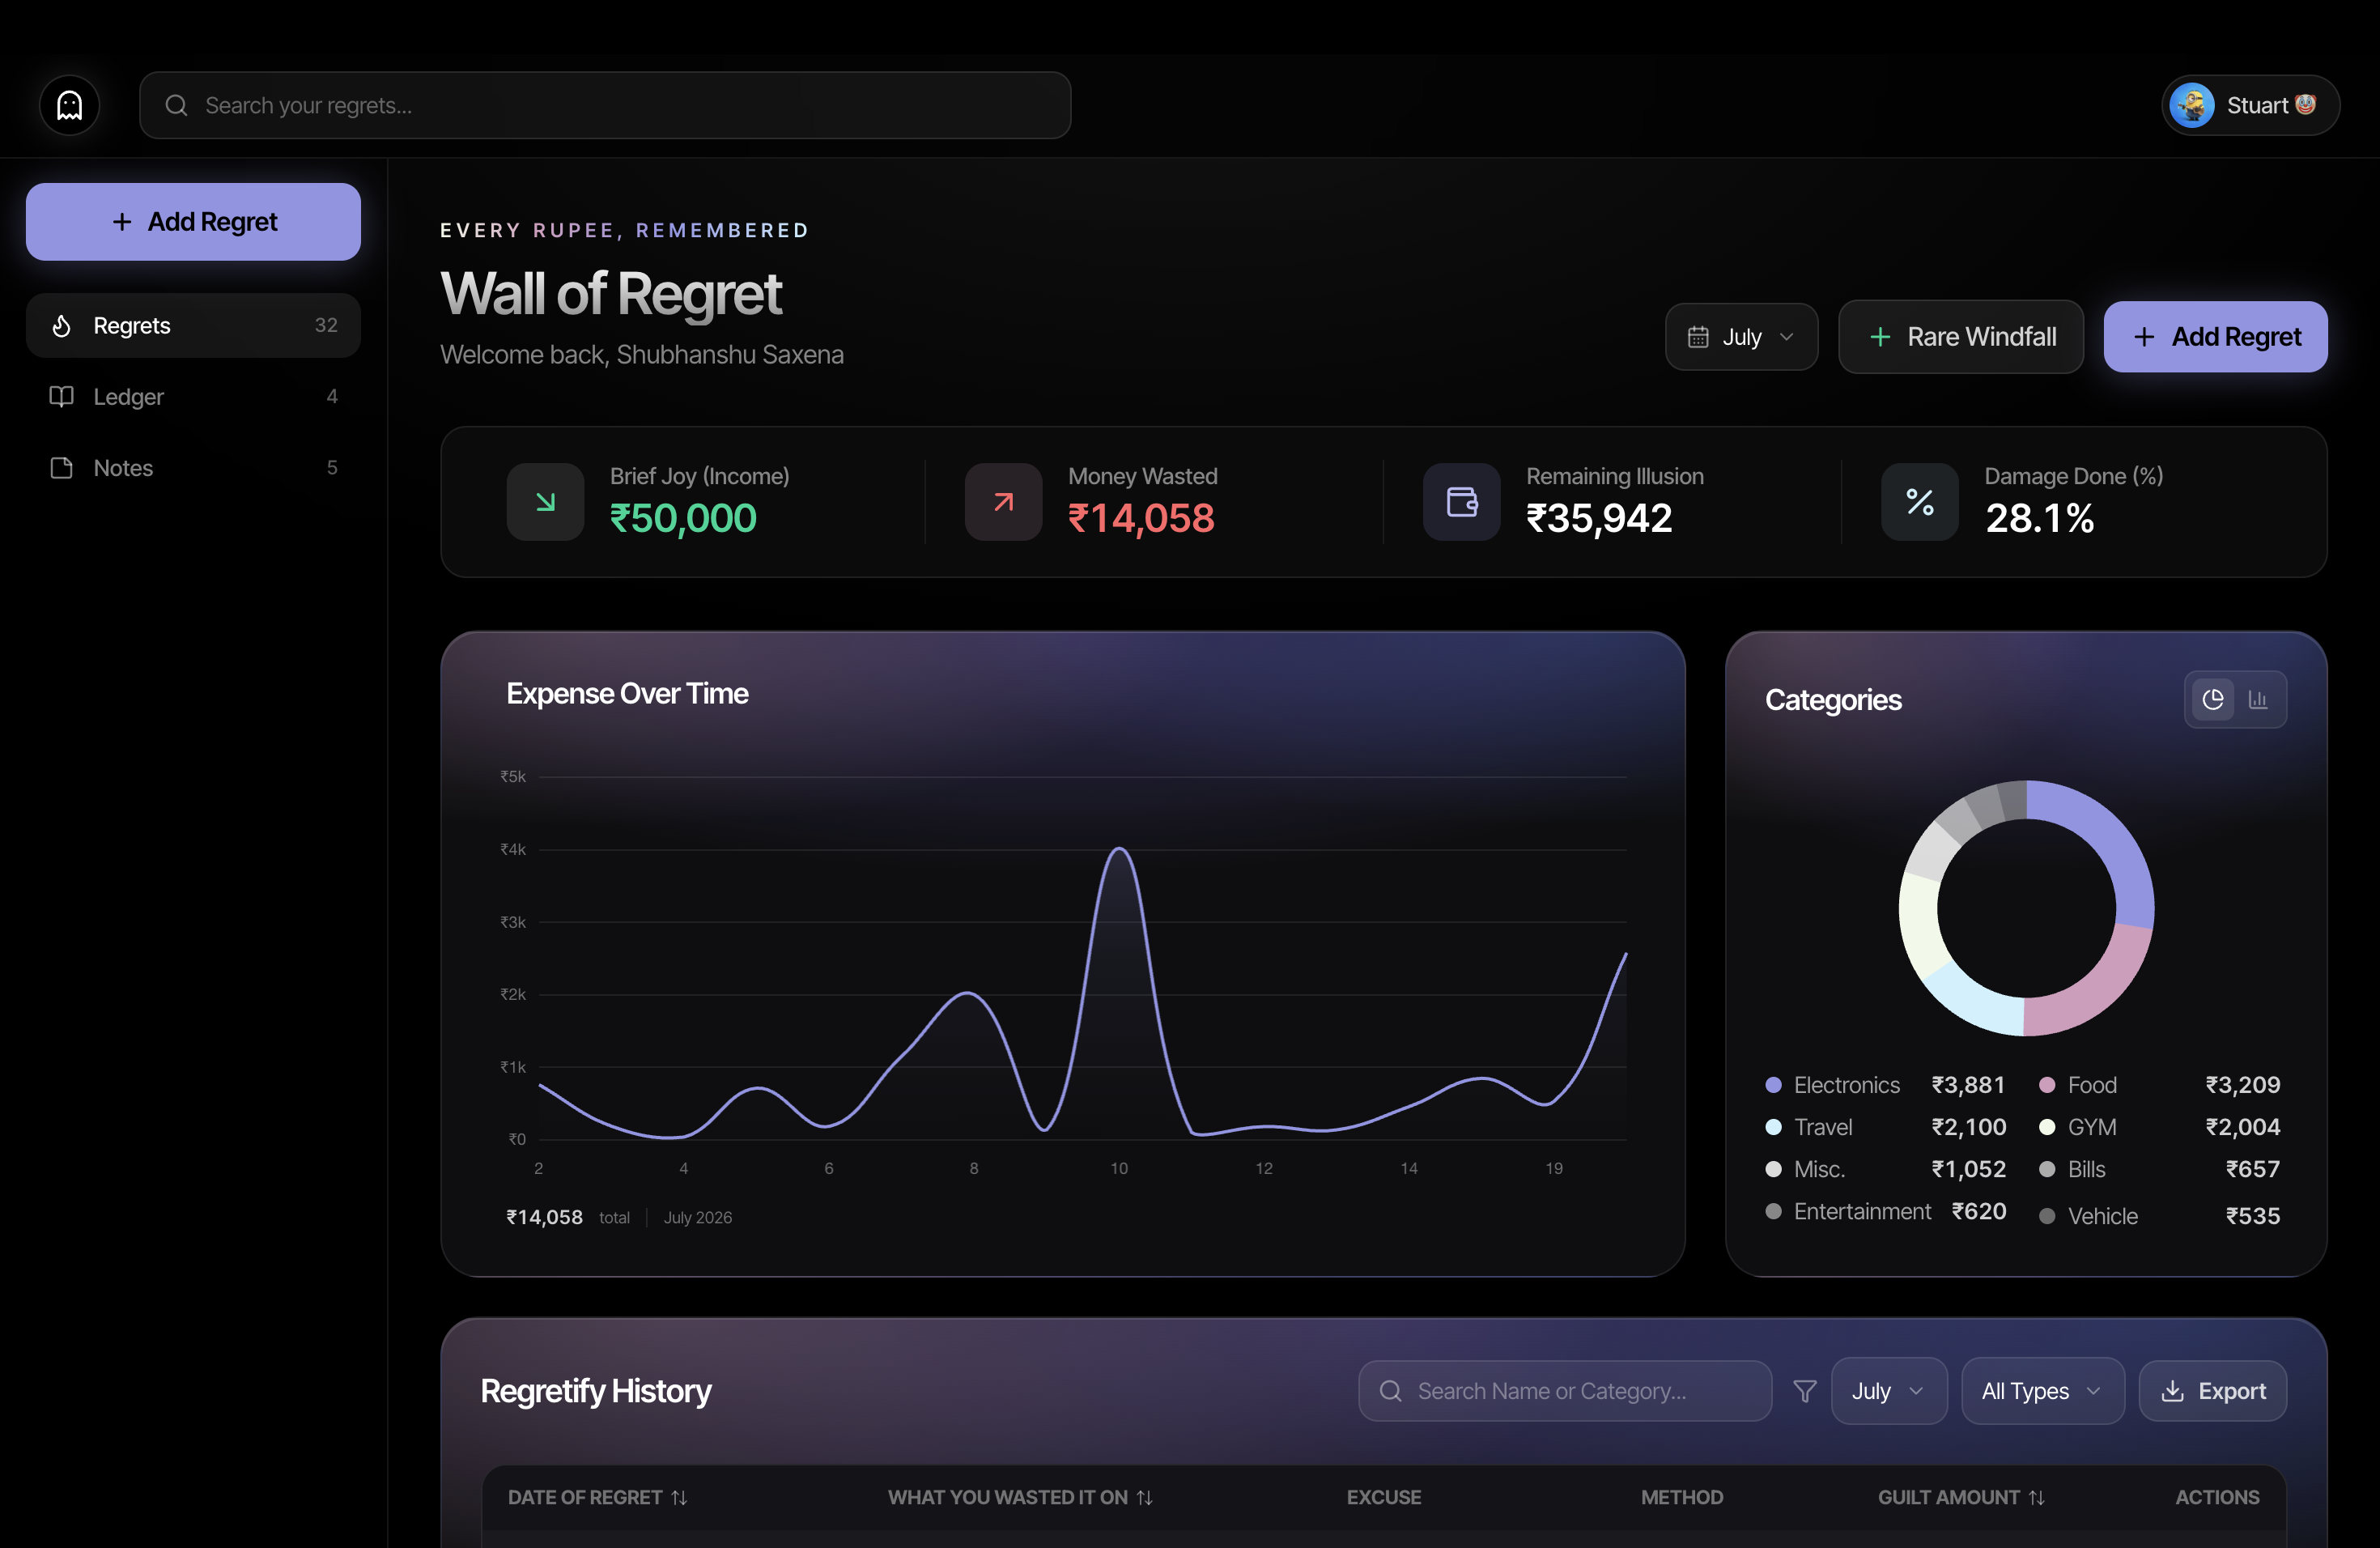Viewport: 2380px width, 1548px height.
Task: Click the Electronics legend color dot
Action: (1773, 1085)
